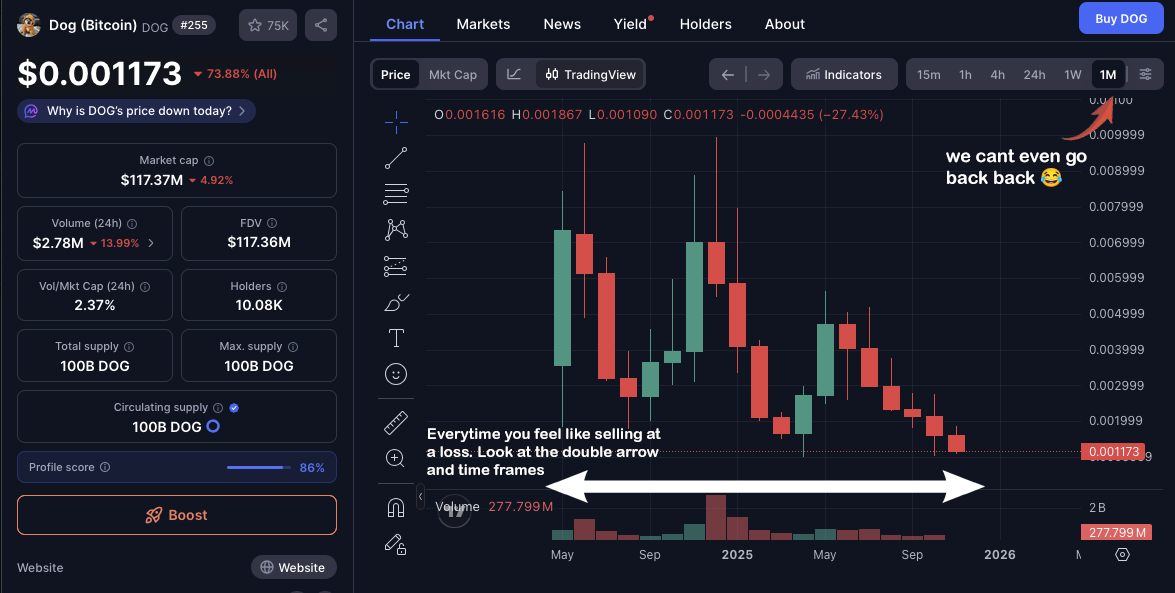Open the emoji sticker tool
1175x593 pixels.
(396, 373)
